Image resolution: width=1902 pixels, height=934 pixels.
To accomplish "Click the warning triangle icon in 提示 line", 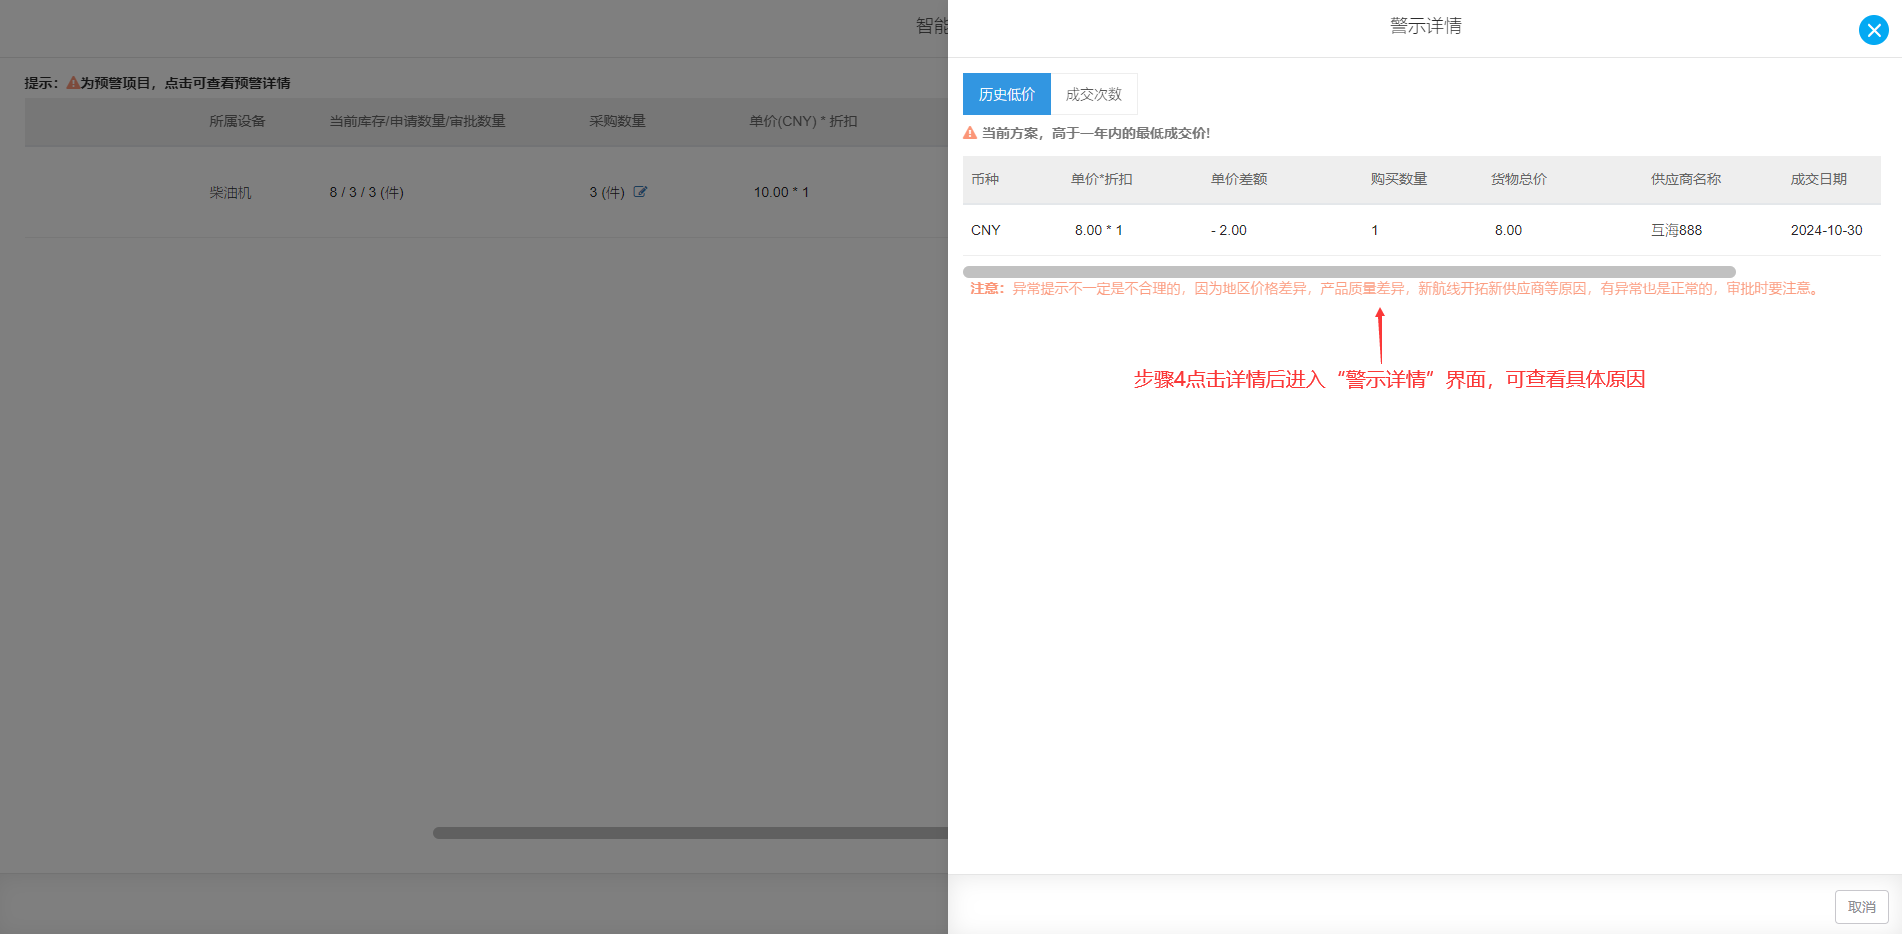I will coord(73,83).
